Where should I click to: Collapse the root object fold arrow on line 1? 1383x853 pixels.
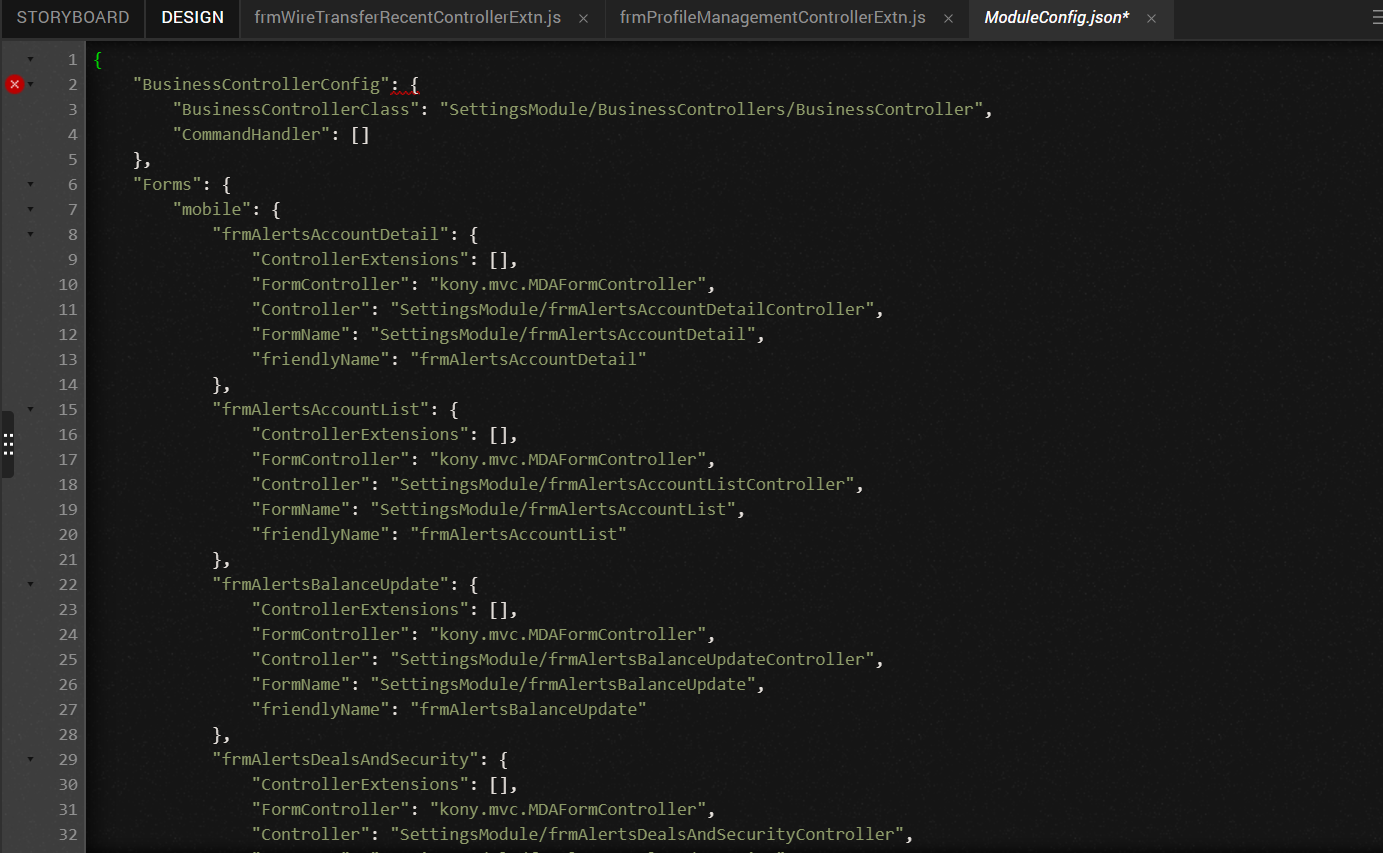(x=31, y=60)
